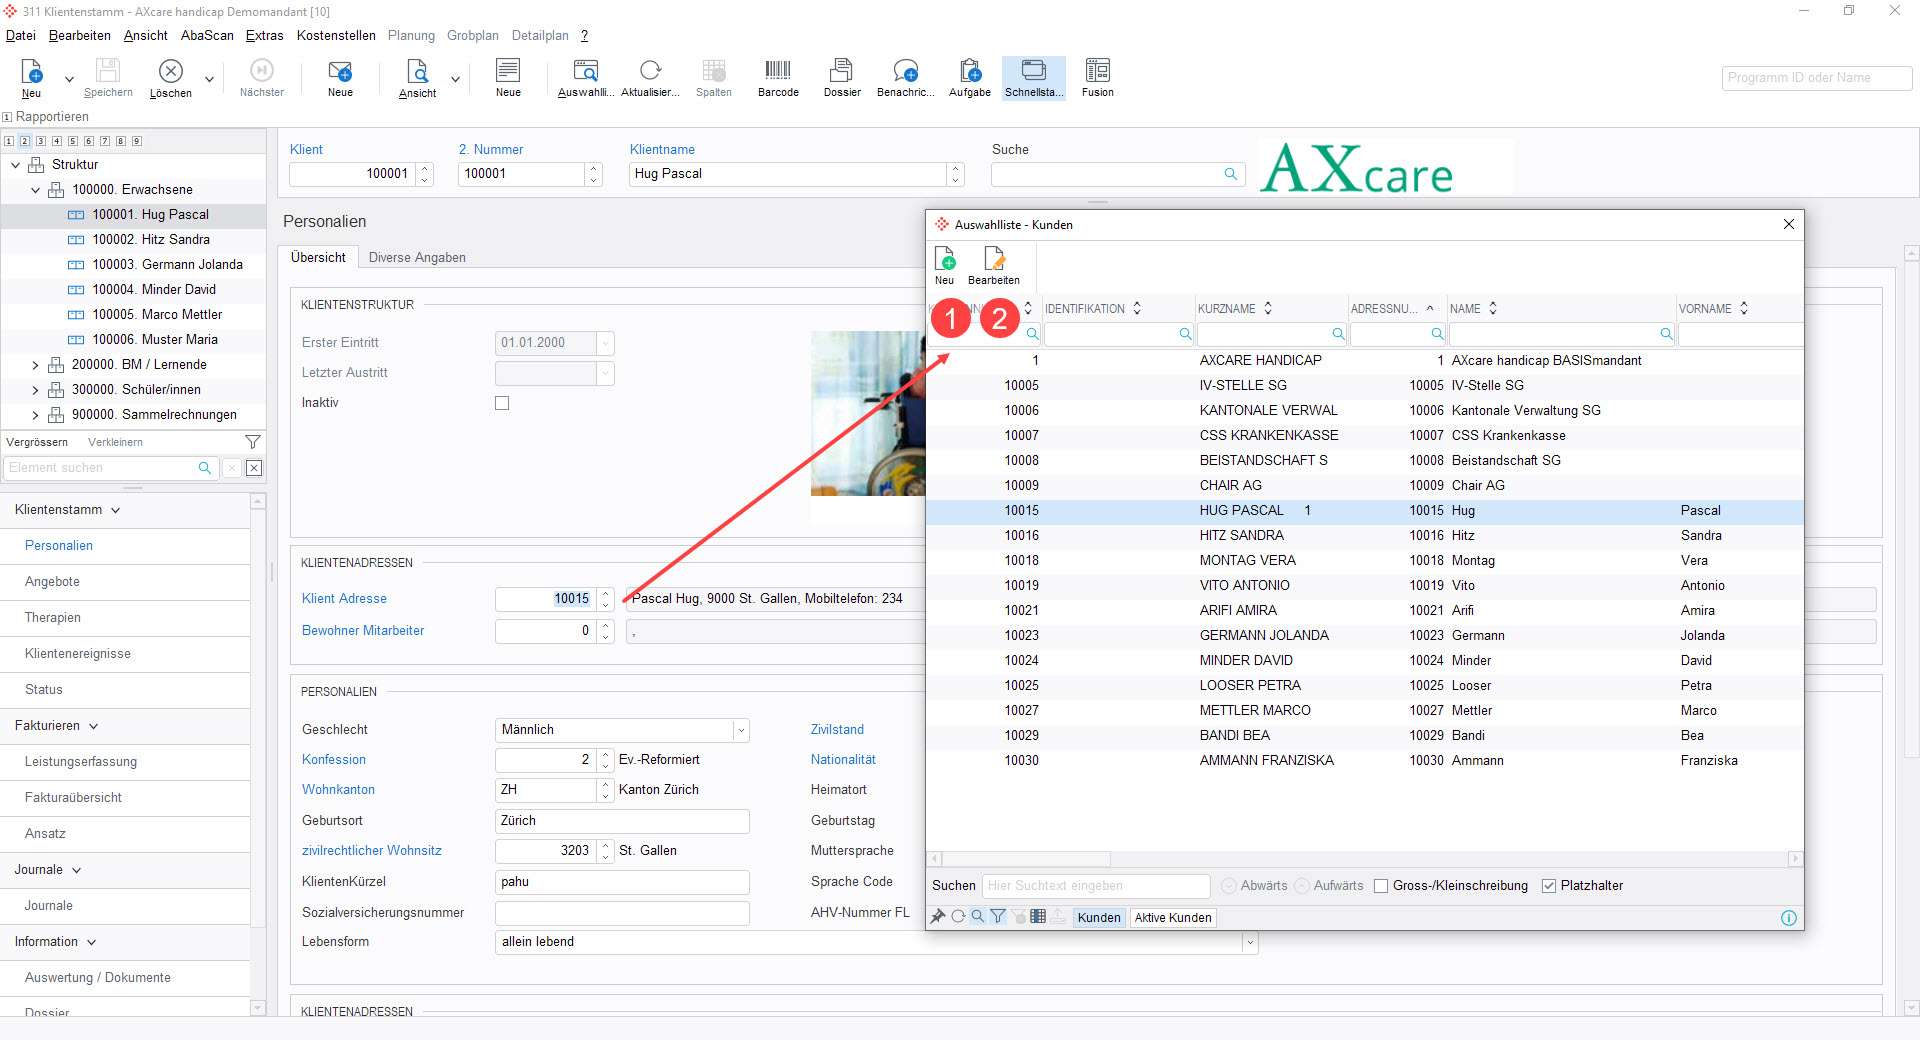Viewport: 1920px width, 1040px height.
Task: Click the Bewohner Mitarbeiter link
Action: point(363,631)
